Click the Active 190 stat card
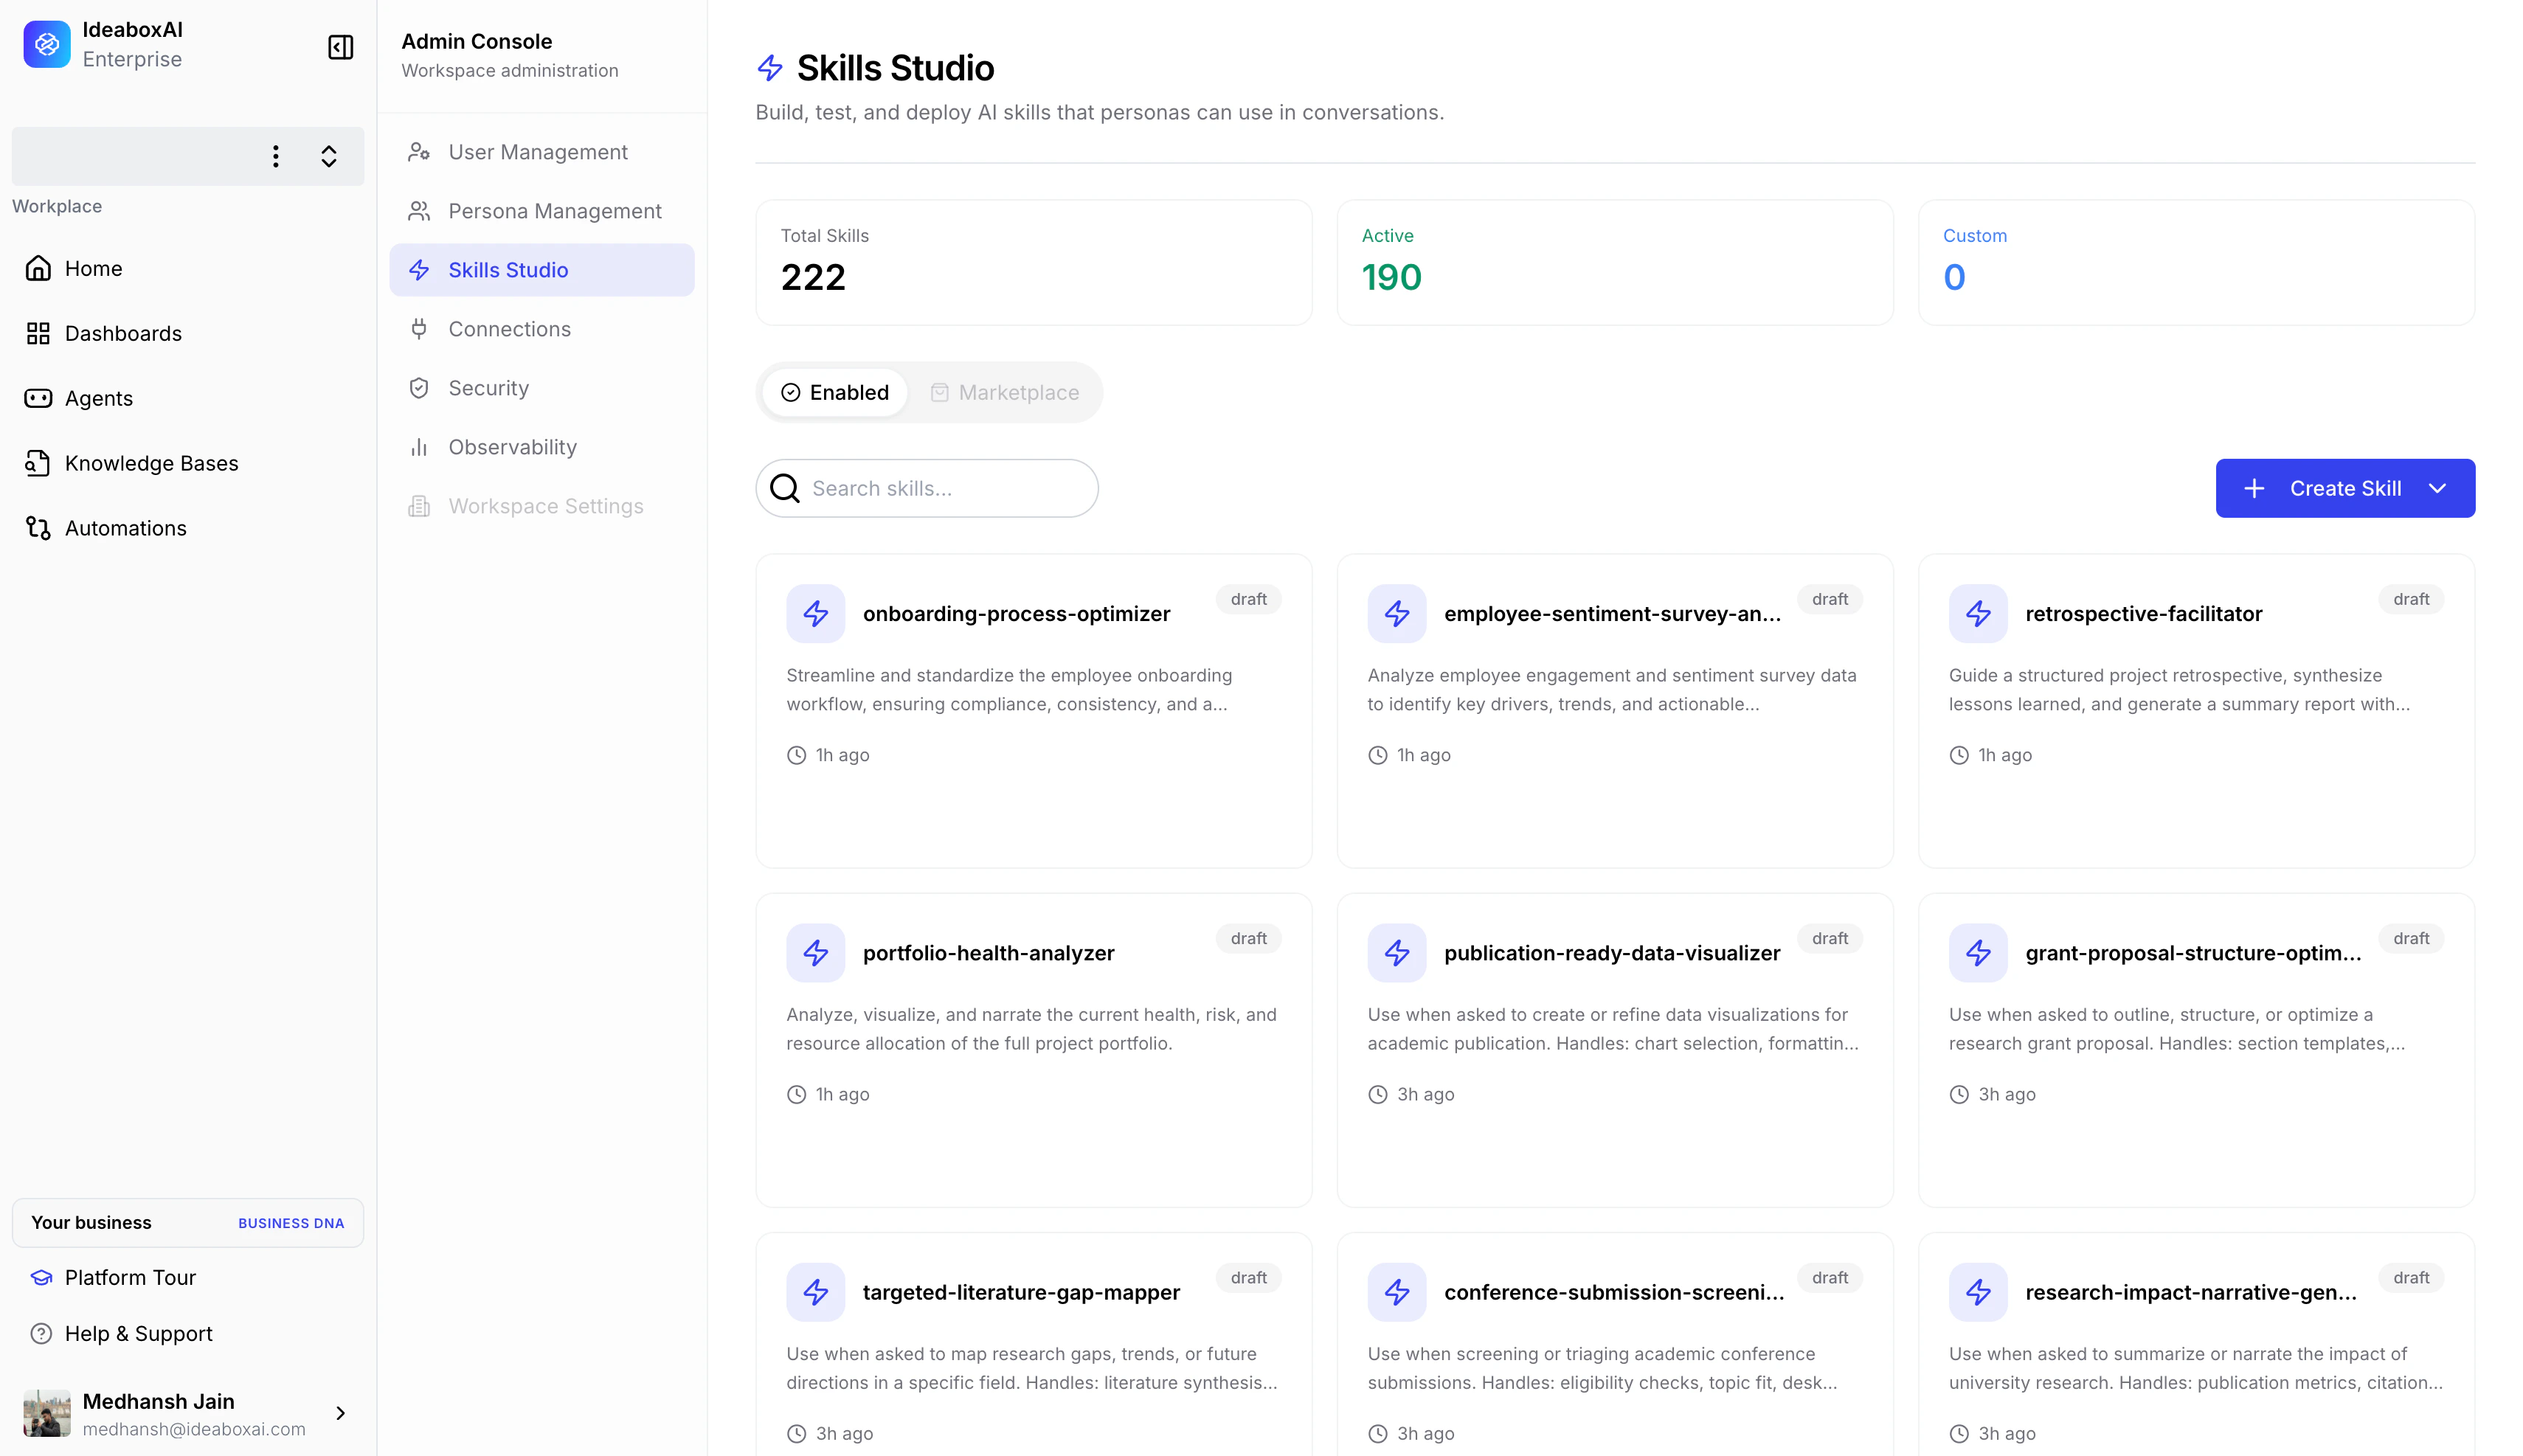Screen dimensions: 2523x1456 (x=1615, y=262)
